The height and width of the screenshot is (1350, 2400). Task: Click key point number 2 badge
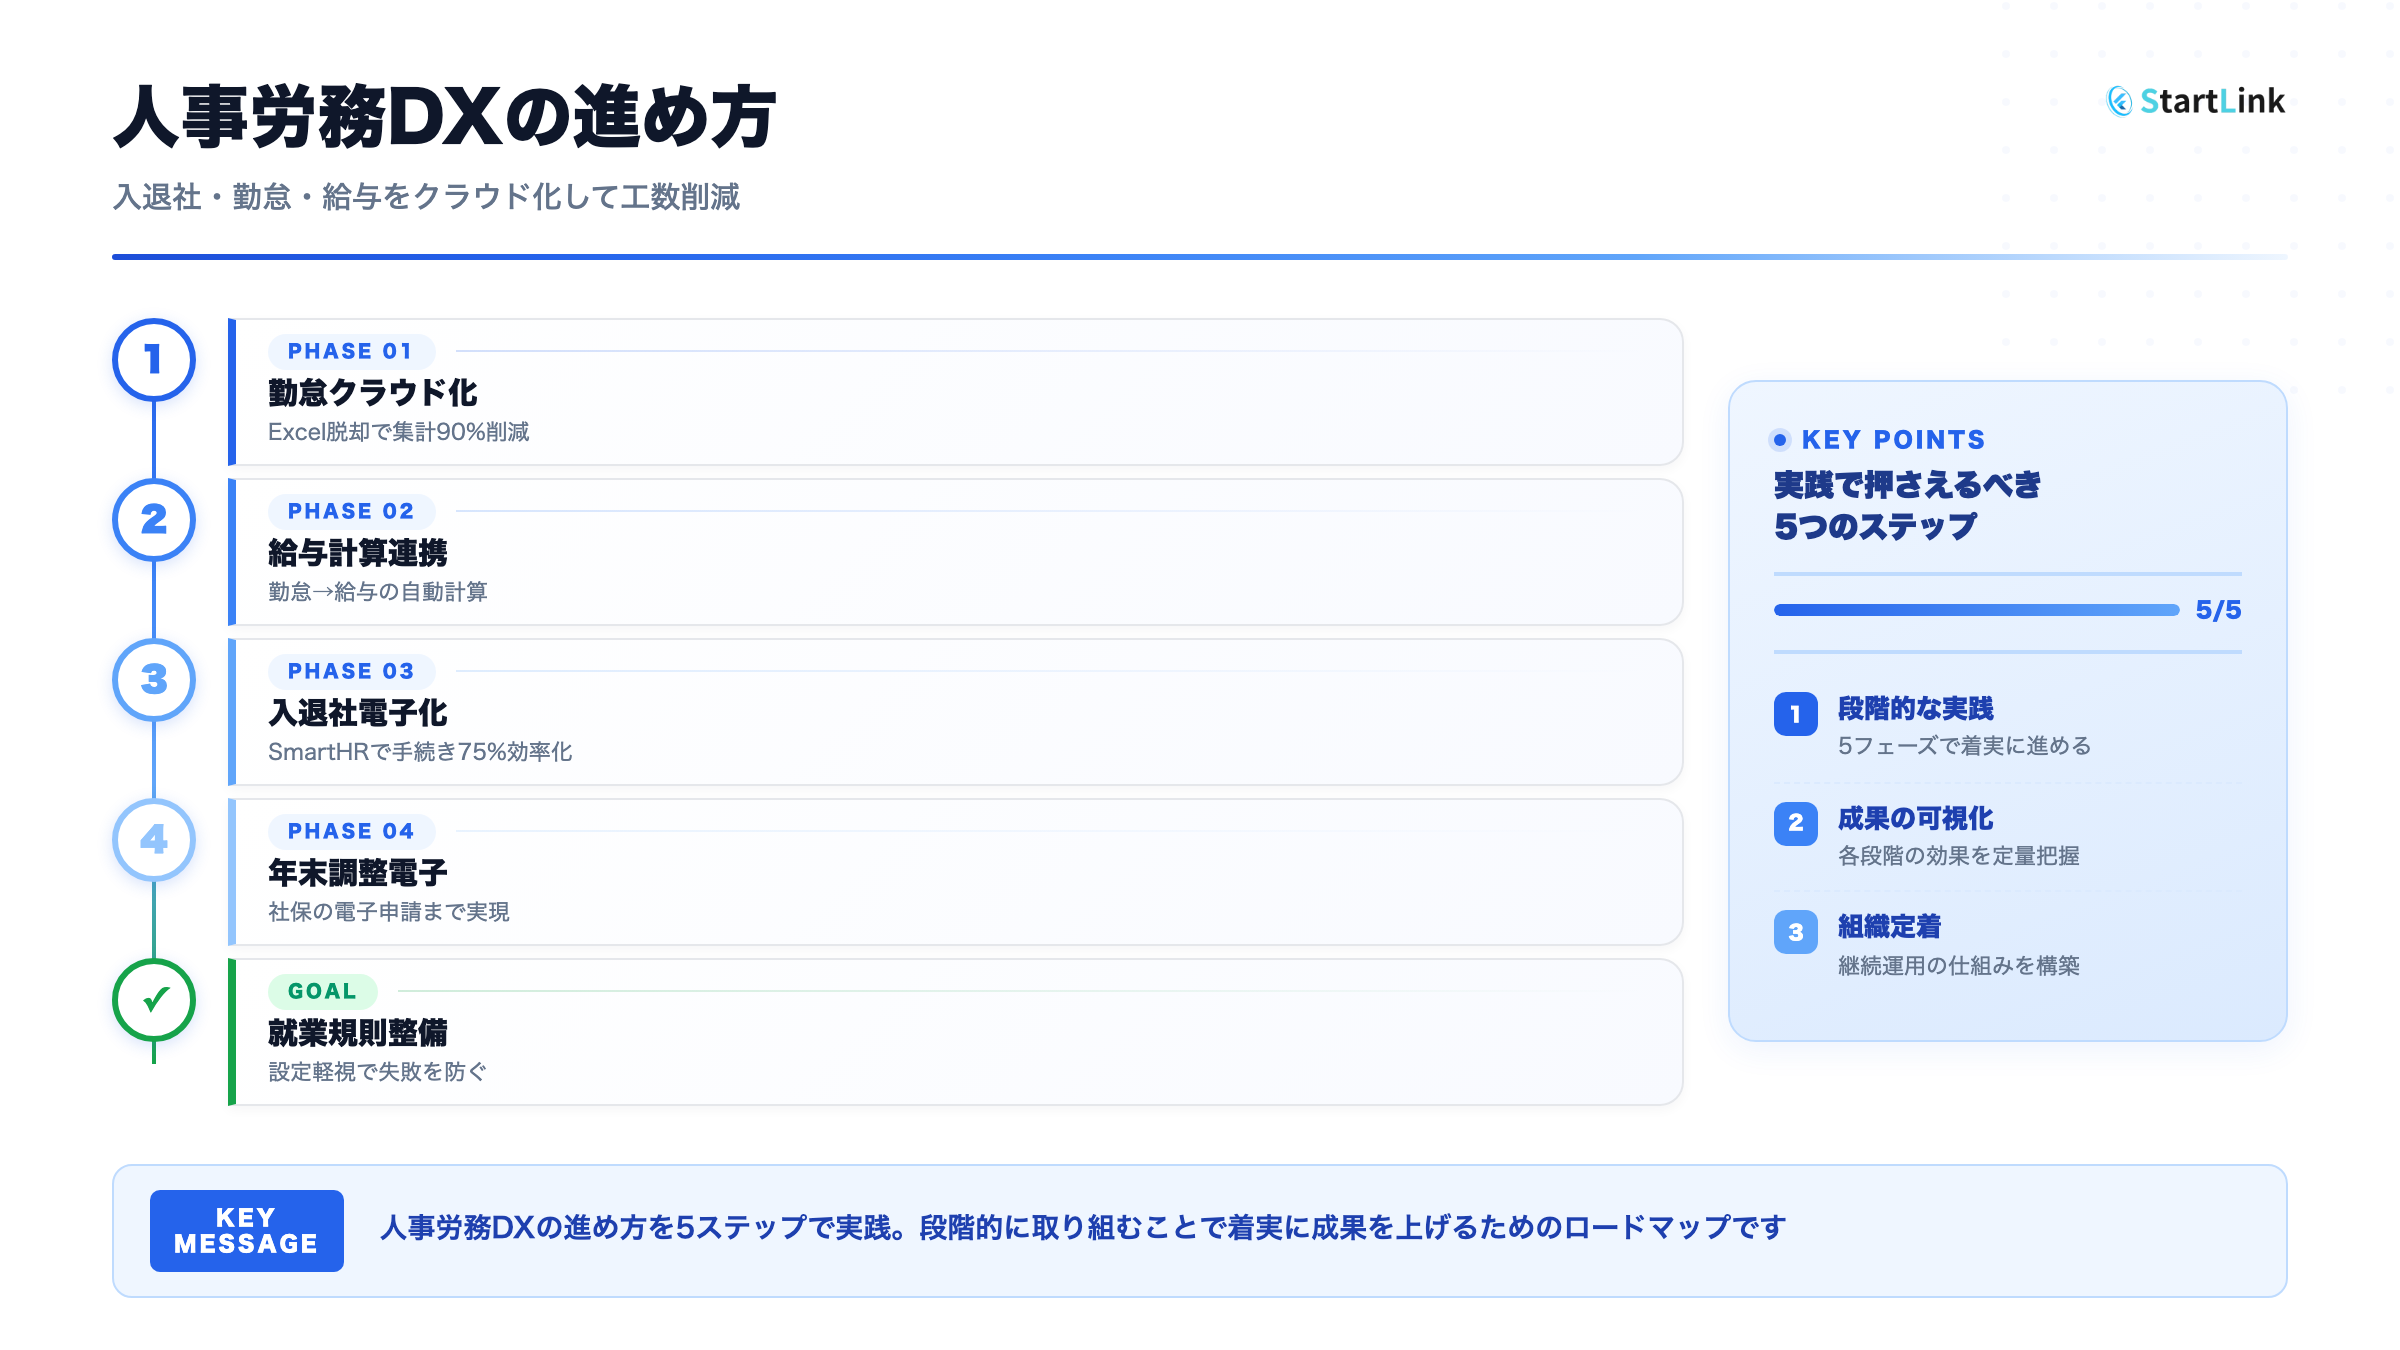click(x=1795, y=823)
